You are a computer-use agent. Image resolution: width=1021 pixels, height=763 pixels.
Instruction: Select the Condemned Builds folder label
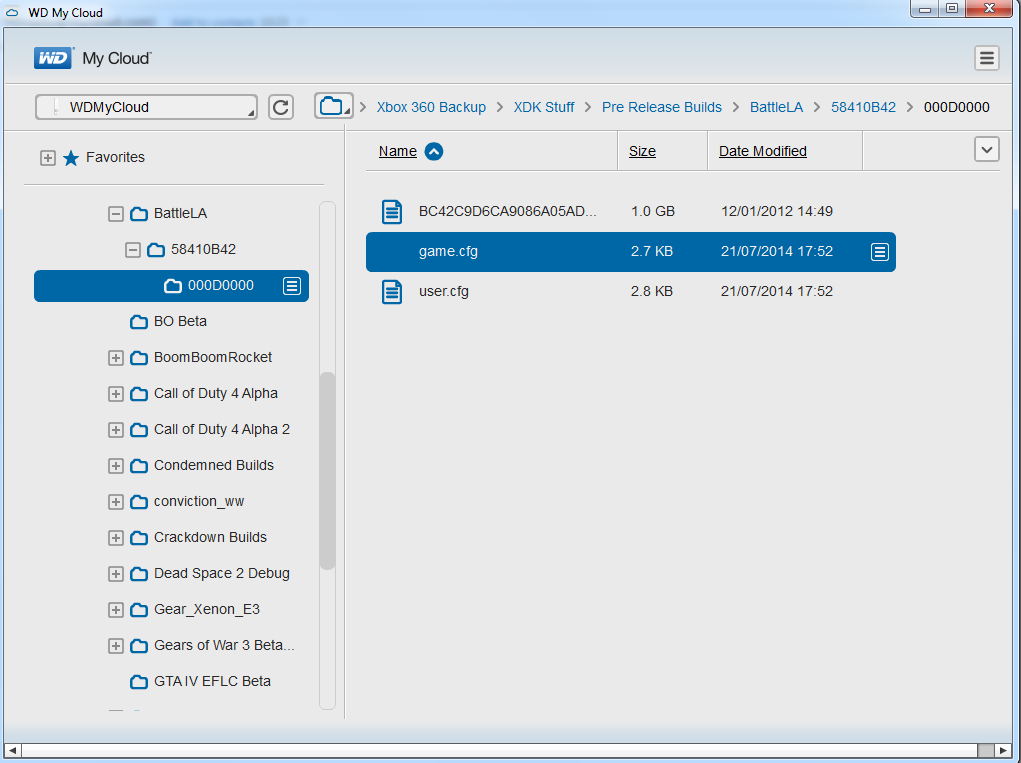[214, 465]
